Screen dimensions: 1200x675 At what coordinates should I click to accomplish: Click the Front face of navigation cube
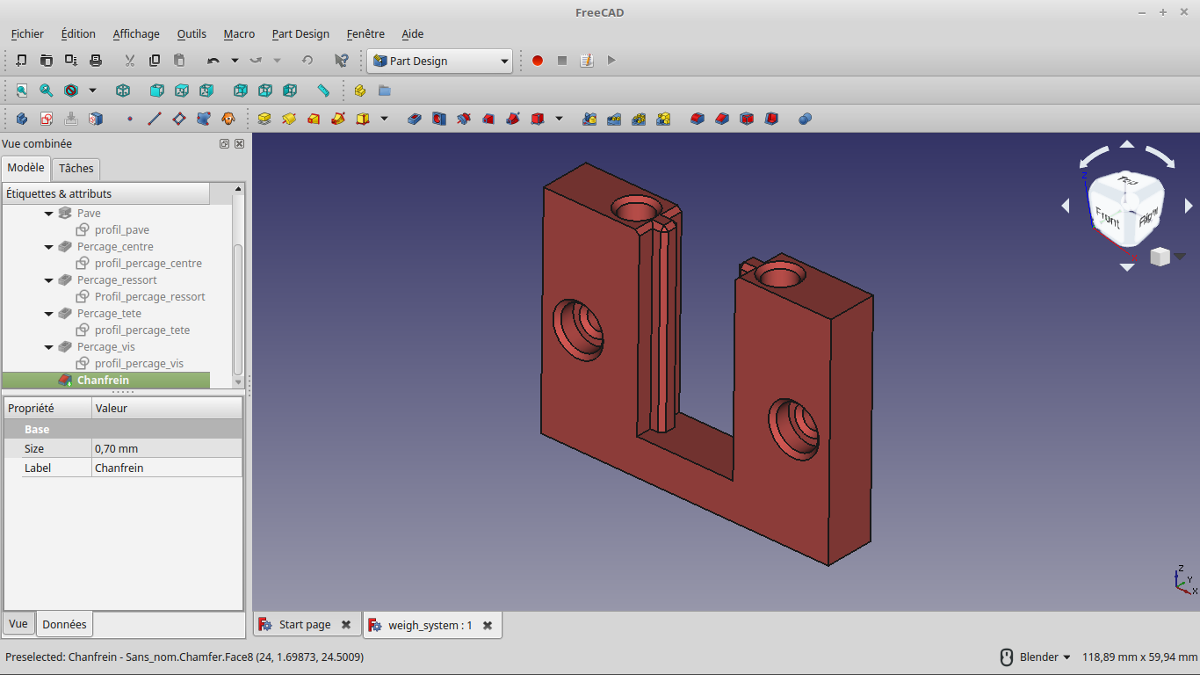click(1107, 217)
